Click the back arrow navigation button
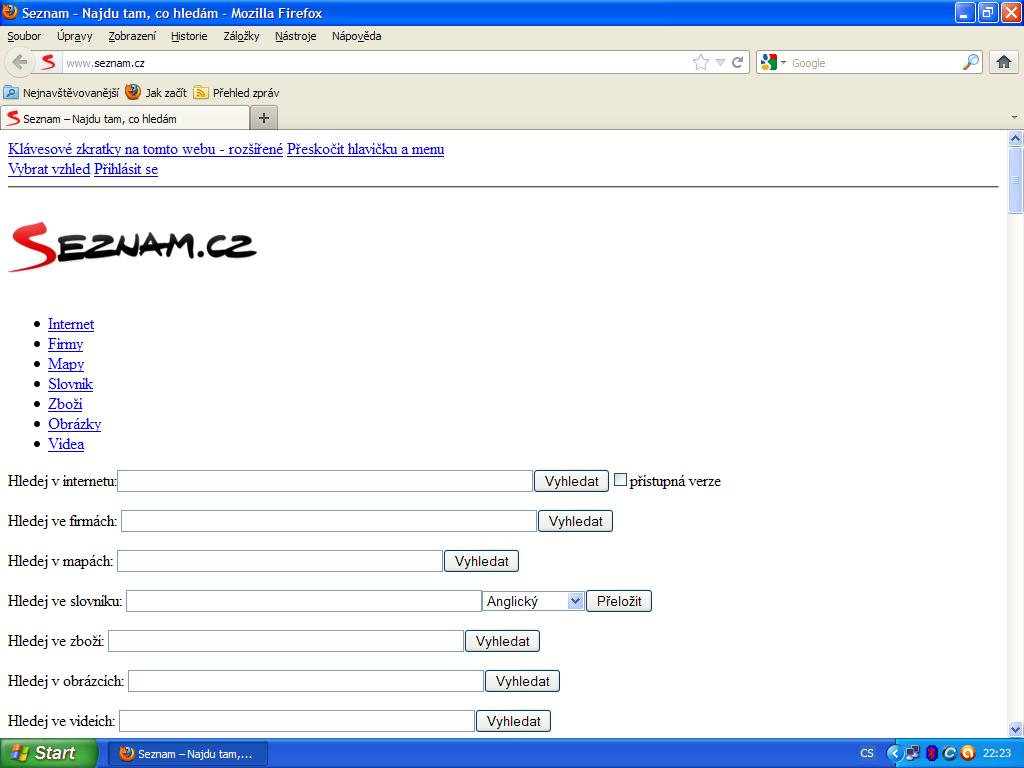 point(20,63)
